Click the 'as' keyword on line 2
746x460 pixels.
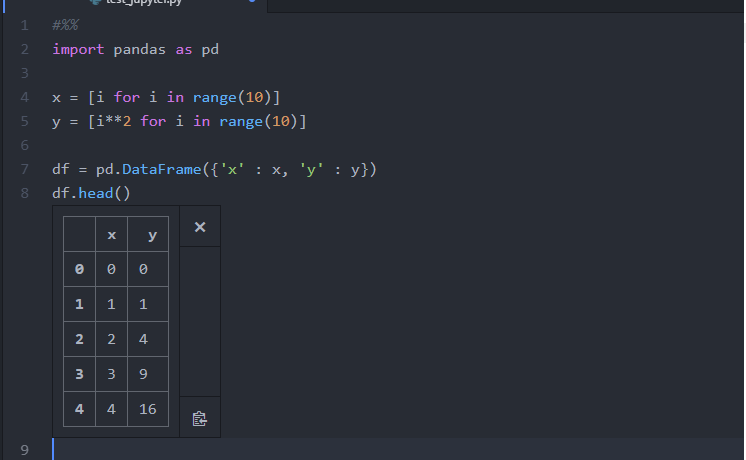(x=184, y=49)
